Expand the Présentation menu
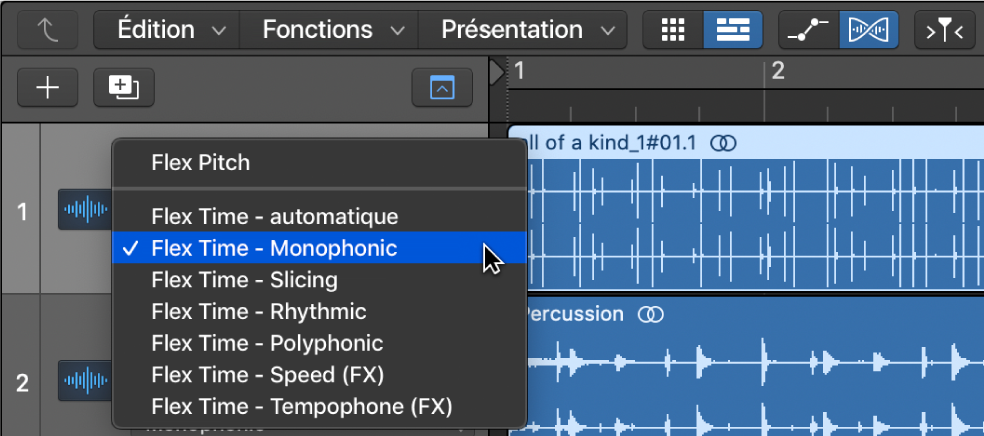984x436 pixels. tap(523, 29)
